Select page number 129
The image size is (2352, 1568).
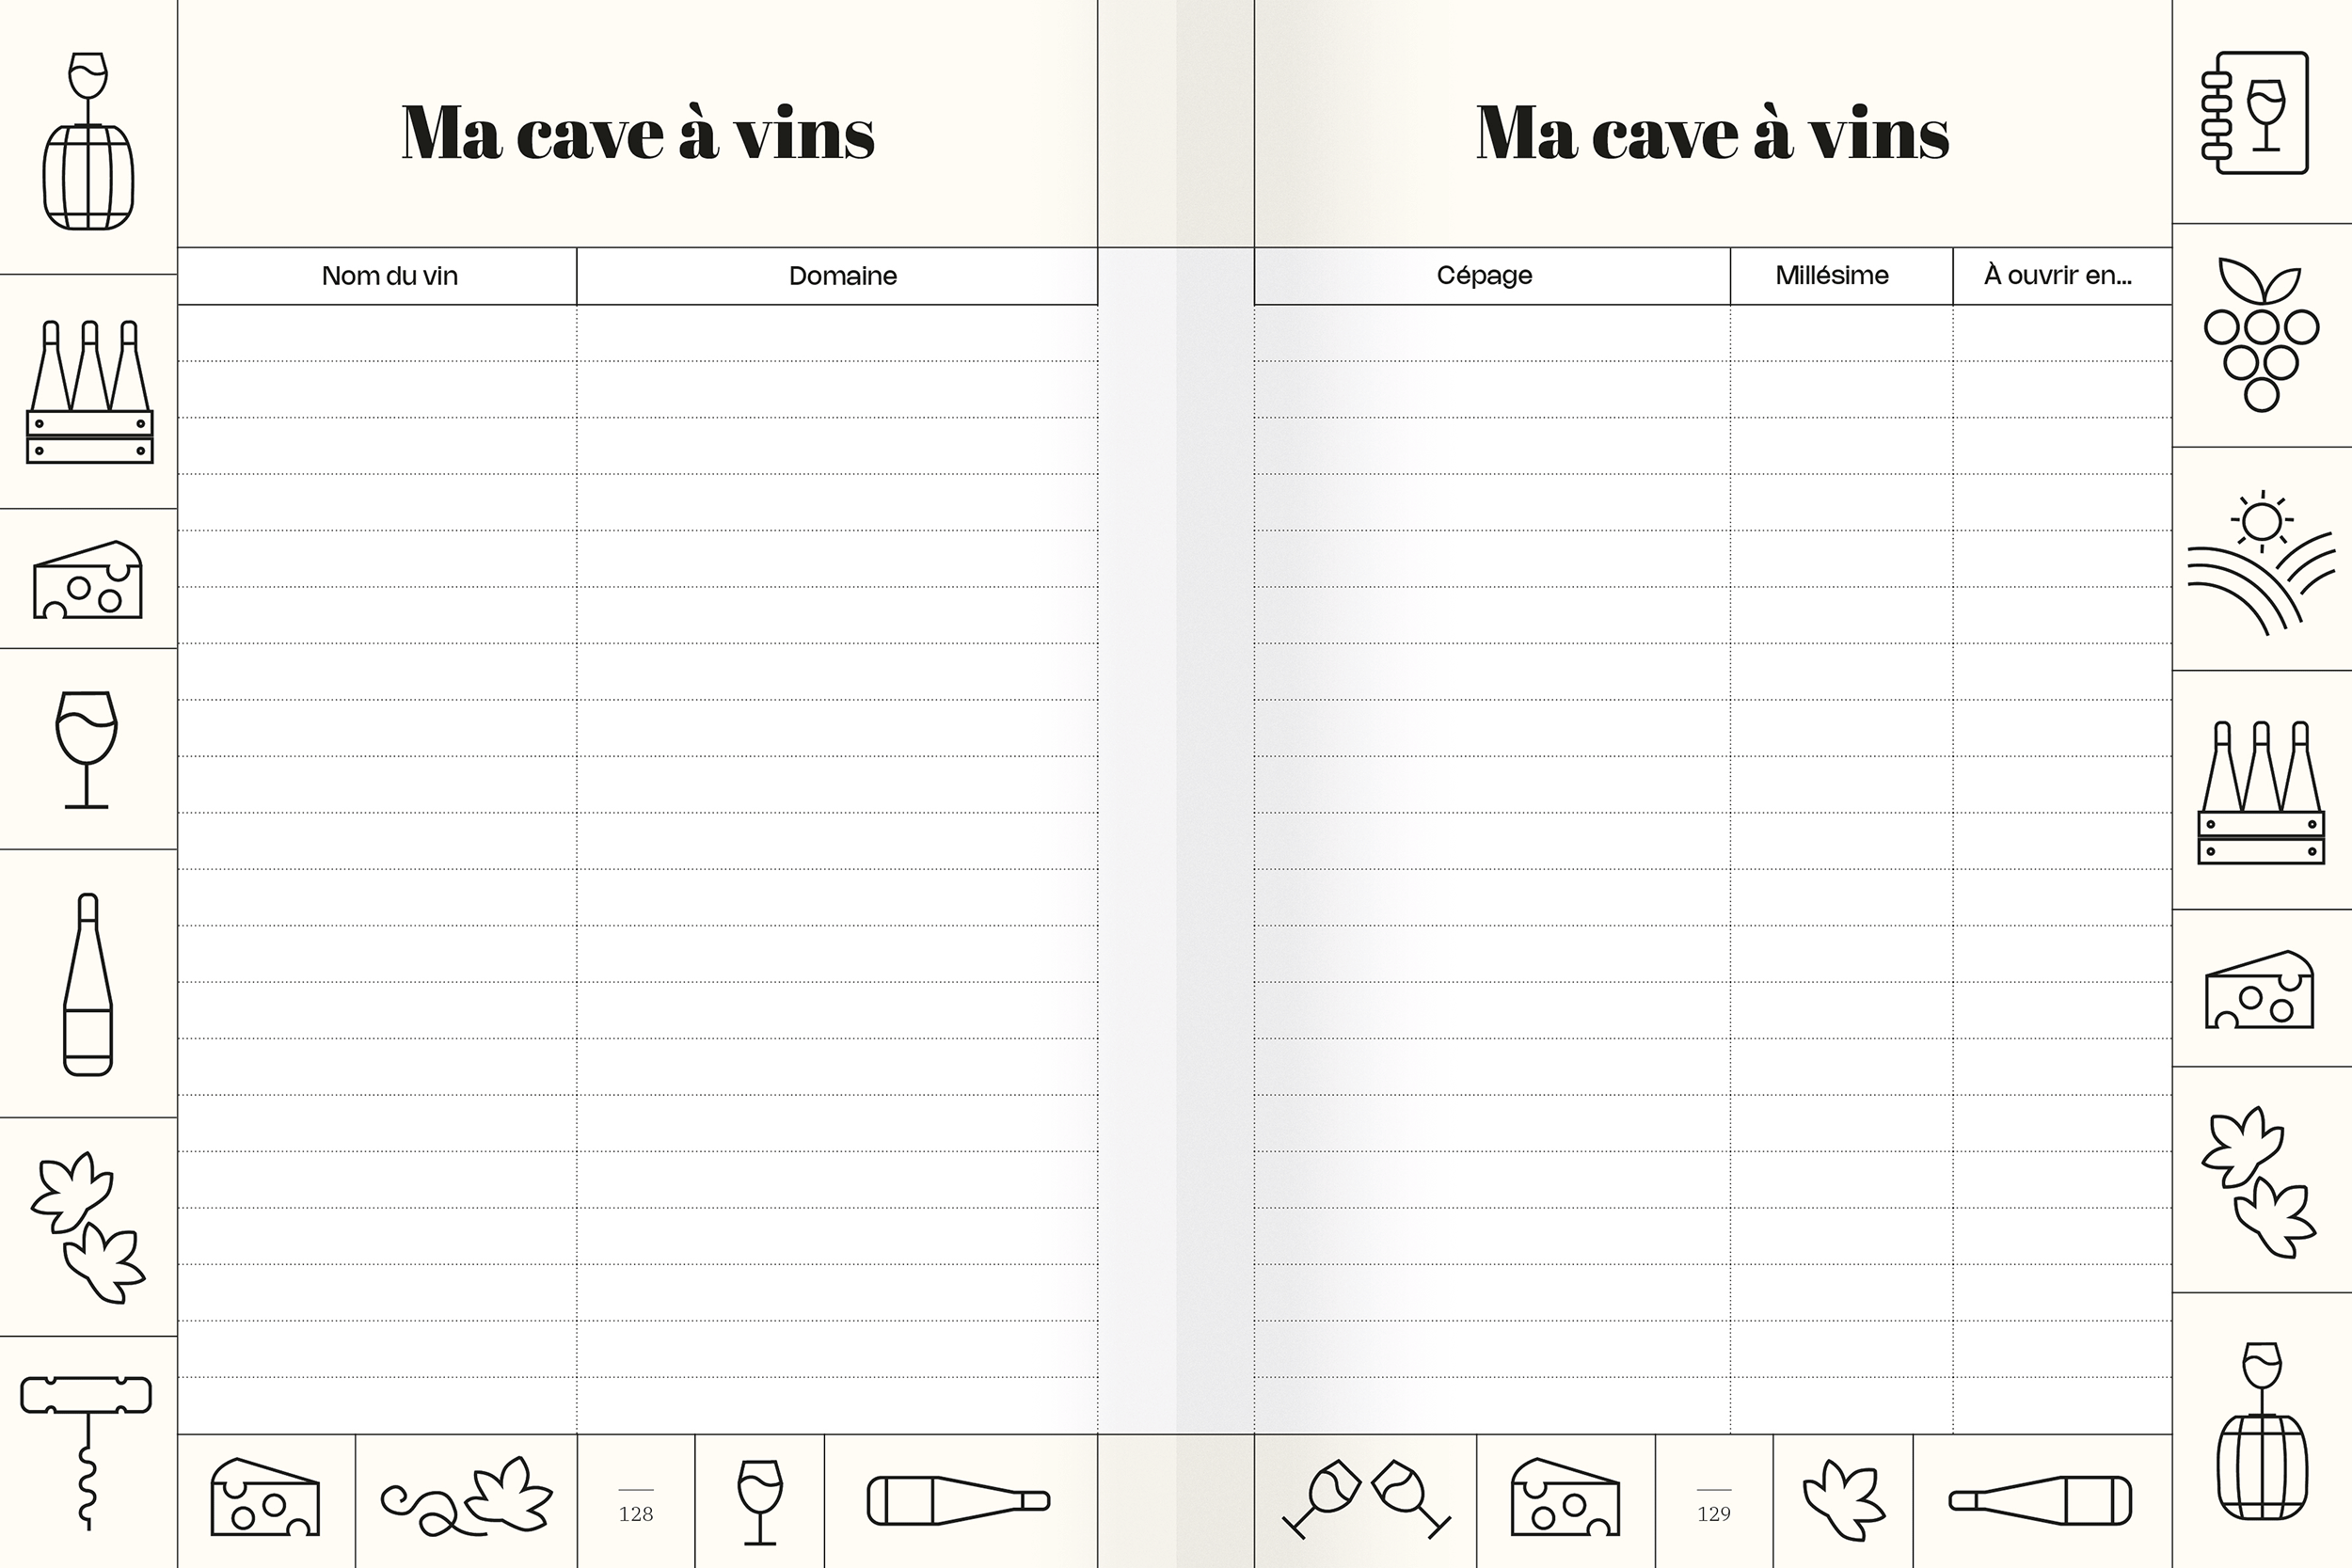click(x=1714, y=1514)
